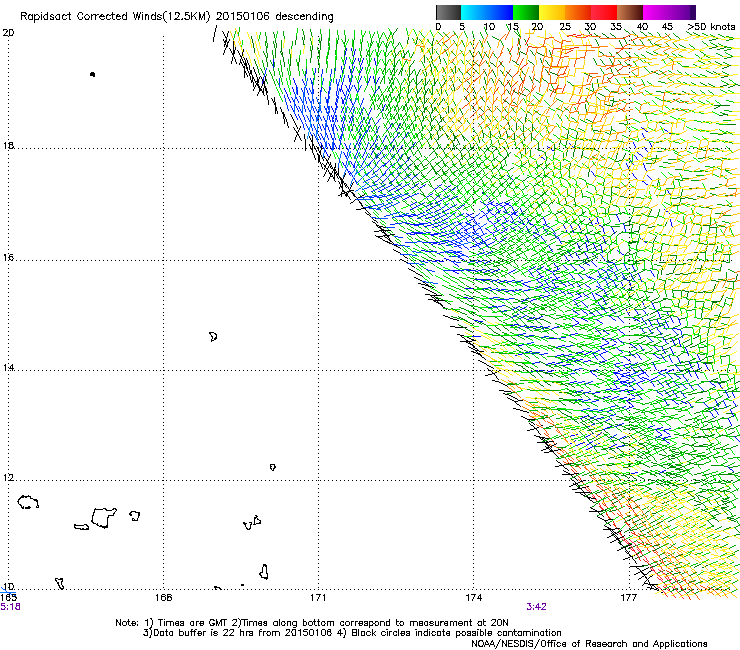Click the green 15-20 knots legend swatch
Screen dimensions: 740x650
tap(526, 12)
